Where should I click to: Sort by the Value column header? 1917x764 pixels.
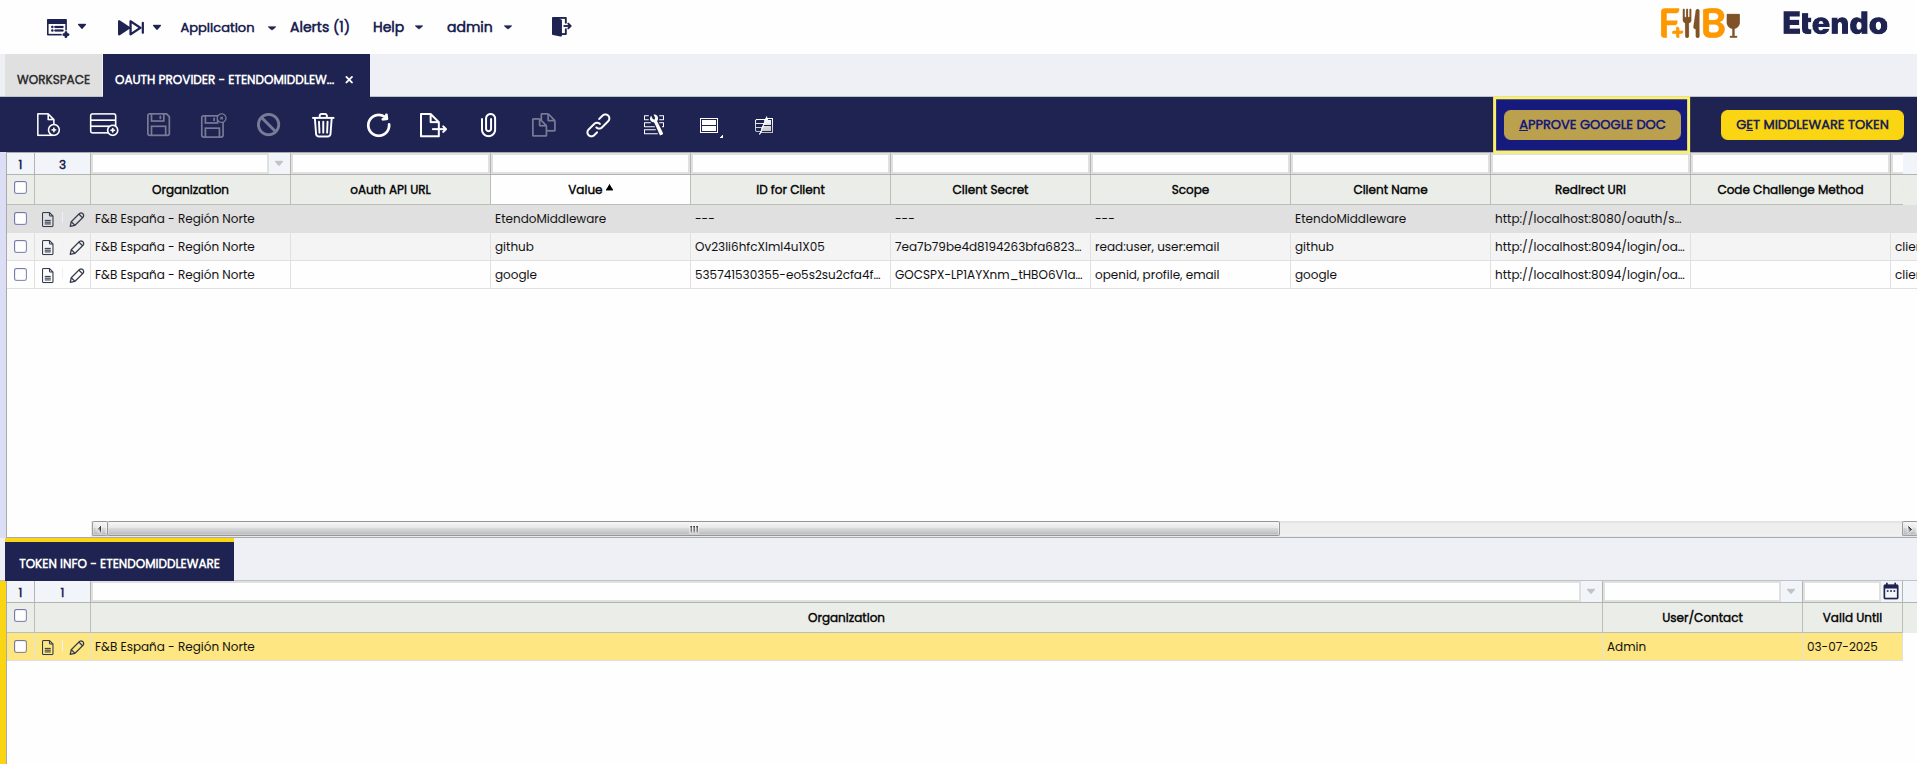[x=590, y=189]
